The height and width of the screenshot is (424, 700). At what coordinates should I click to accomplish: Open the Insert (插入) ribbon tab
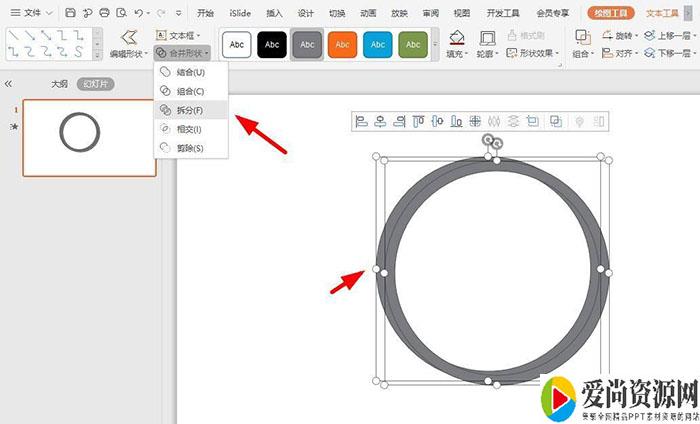point(274,13)
